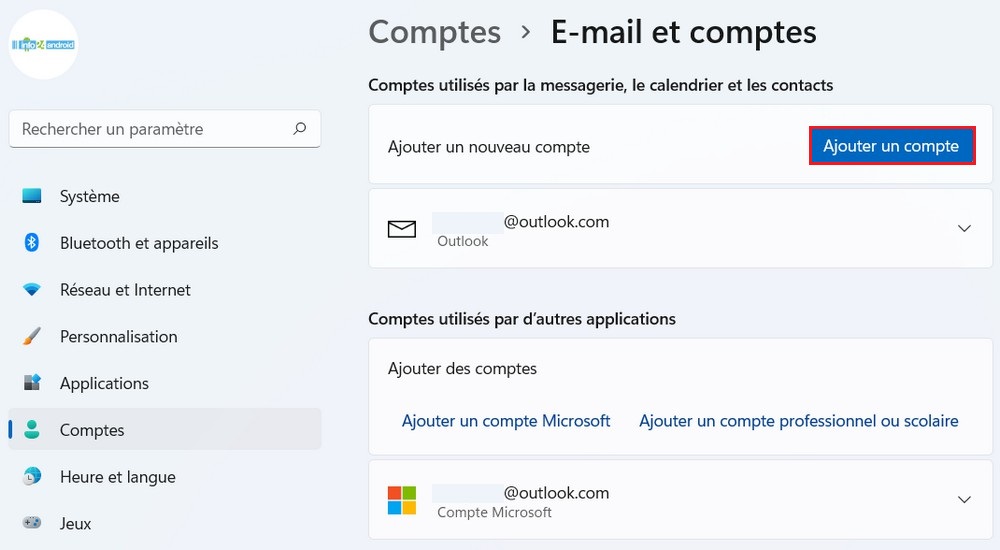1000x550 pixels.
Task: Click the Personnalisation paintbrush icon
Action: tap(32, 337)
